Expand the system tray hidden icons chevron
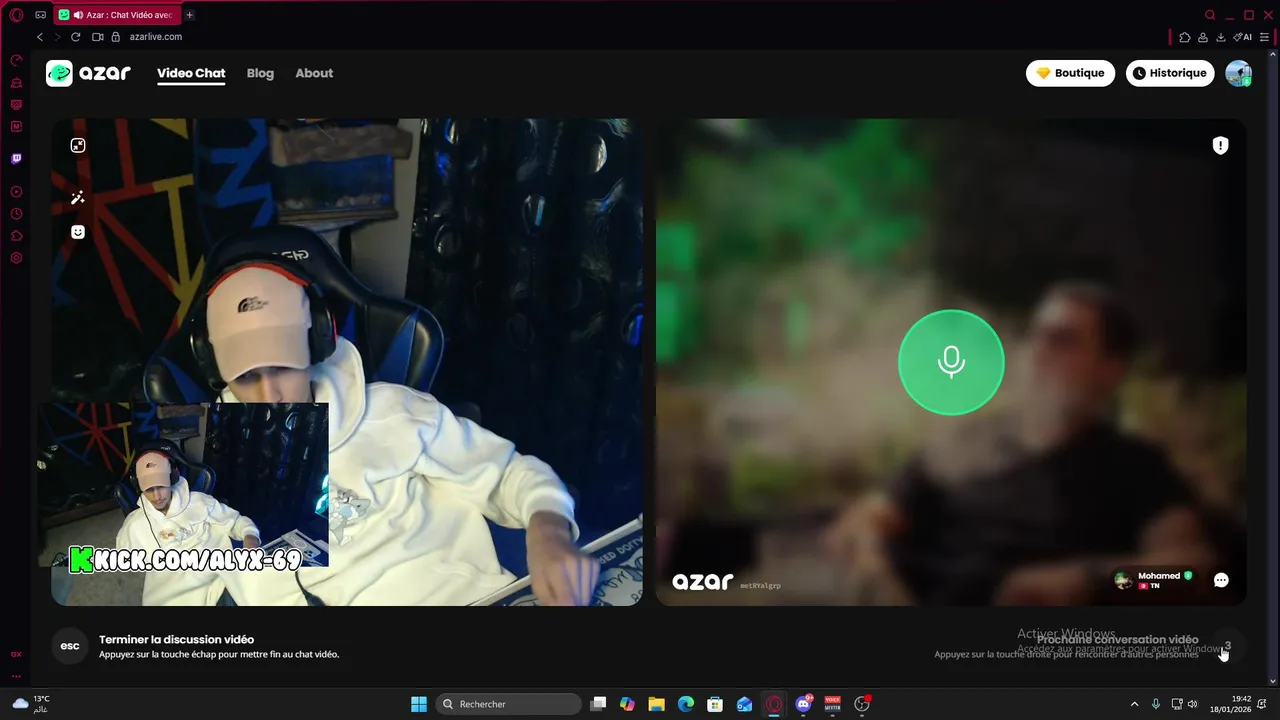Image resolution: width=1280 pixels, height=720 pixels. click(x=1134, y=704)
